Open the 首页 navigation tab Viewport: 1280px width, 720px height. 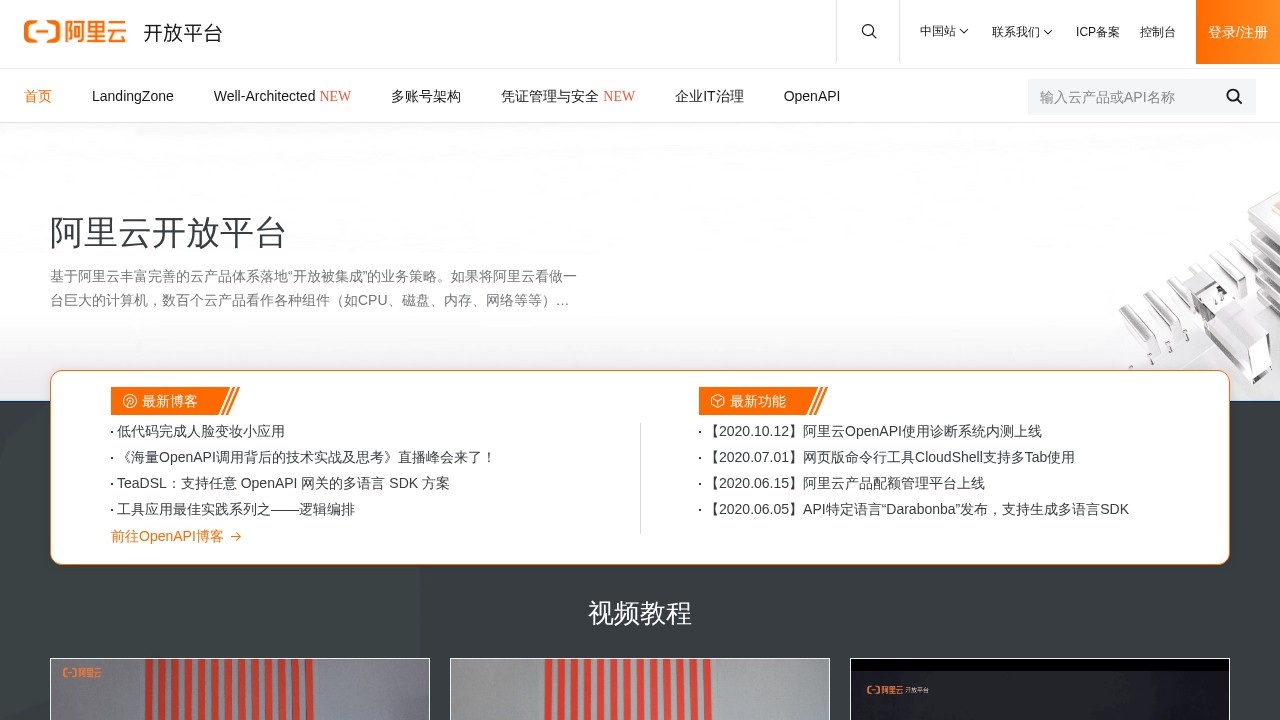click(38, 97)
